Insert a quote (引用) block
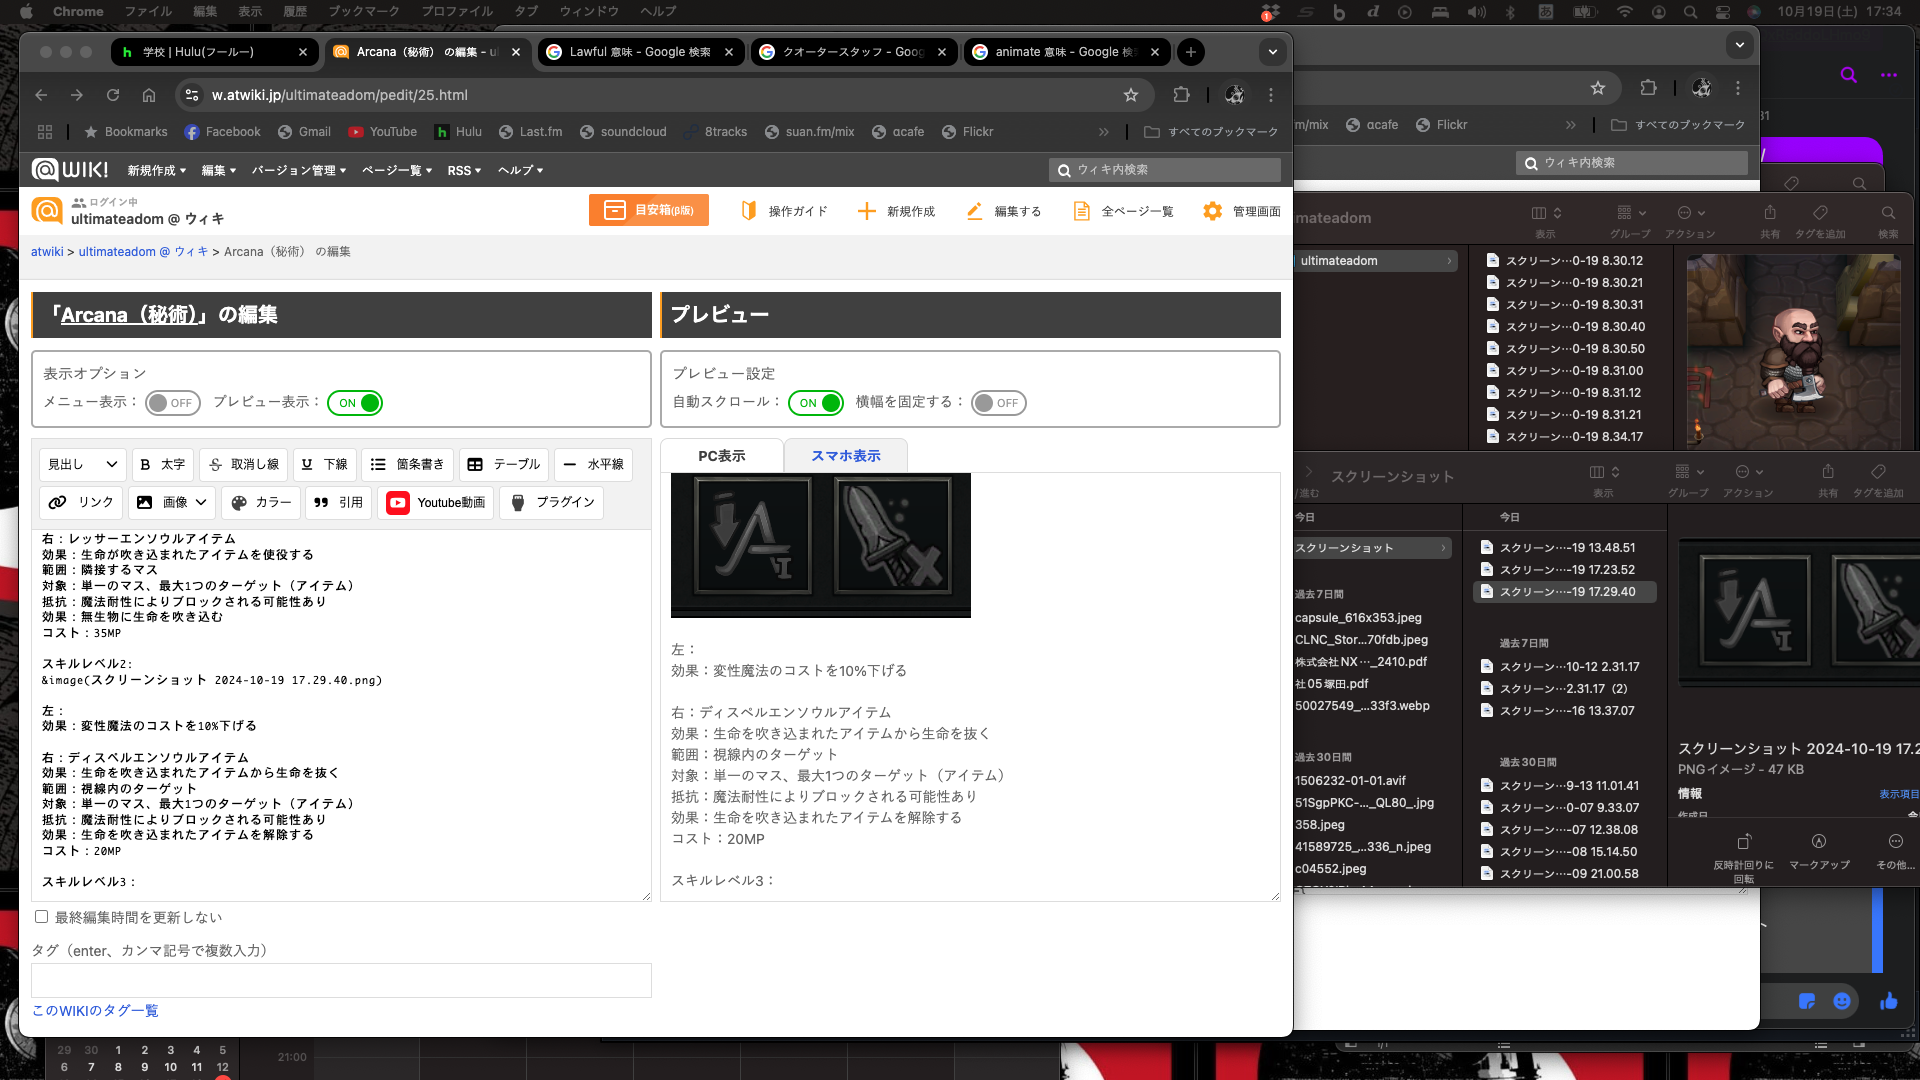Image resolution: width=1920 pixels, height=1080 pixels. (x=338, y=502)
